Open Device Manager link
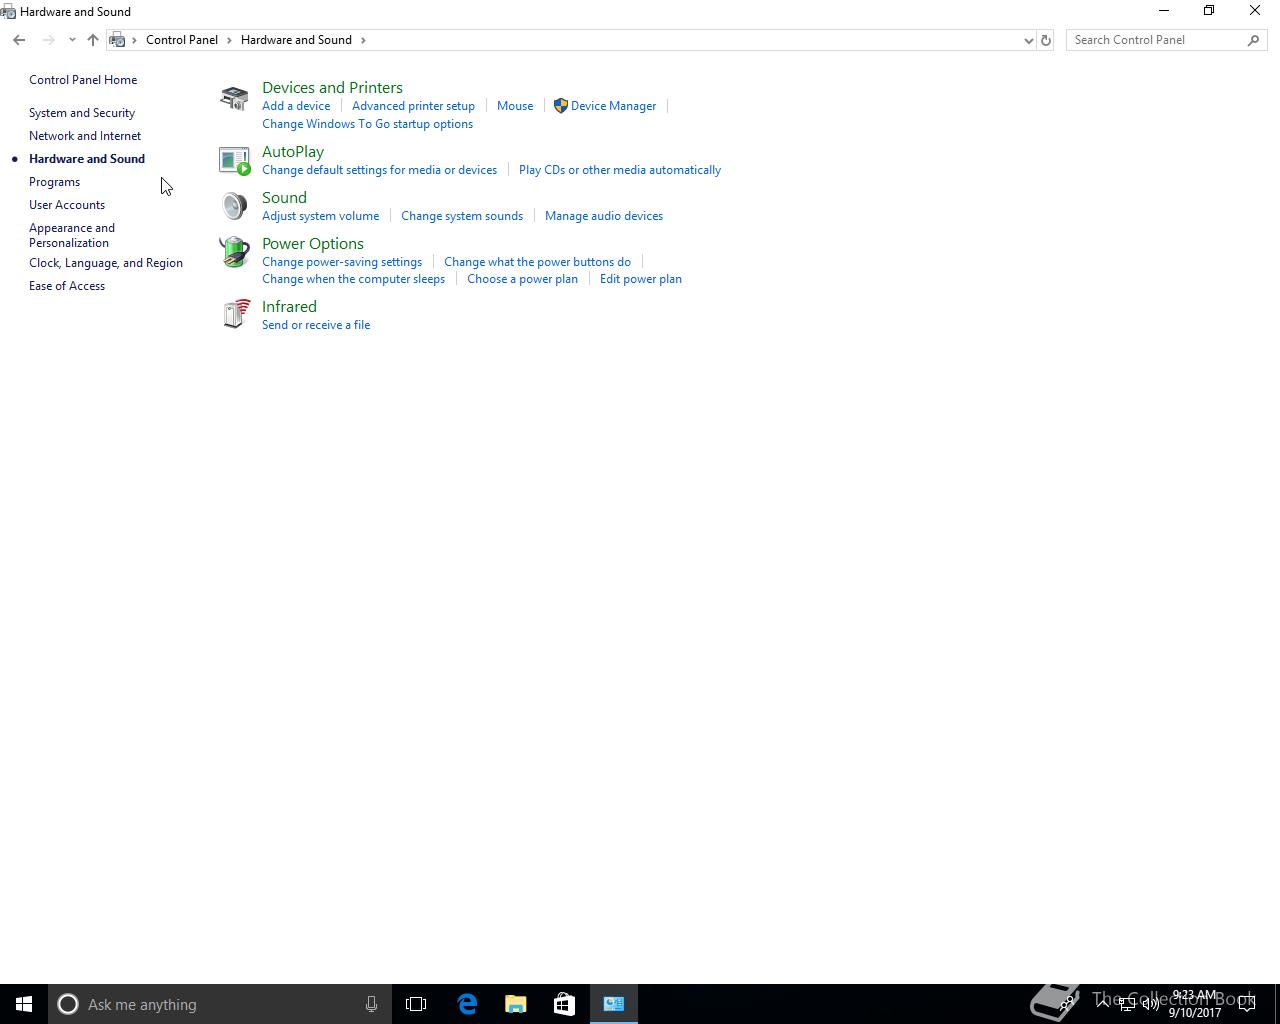The height and width of the screenshot is (1024, 1280). tap(613, 106)
